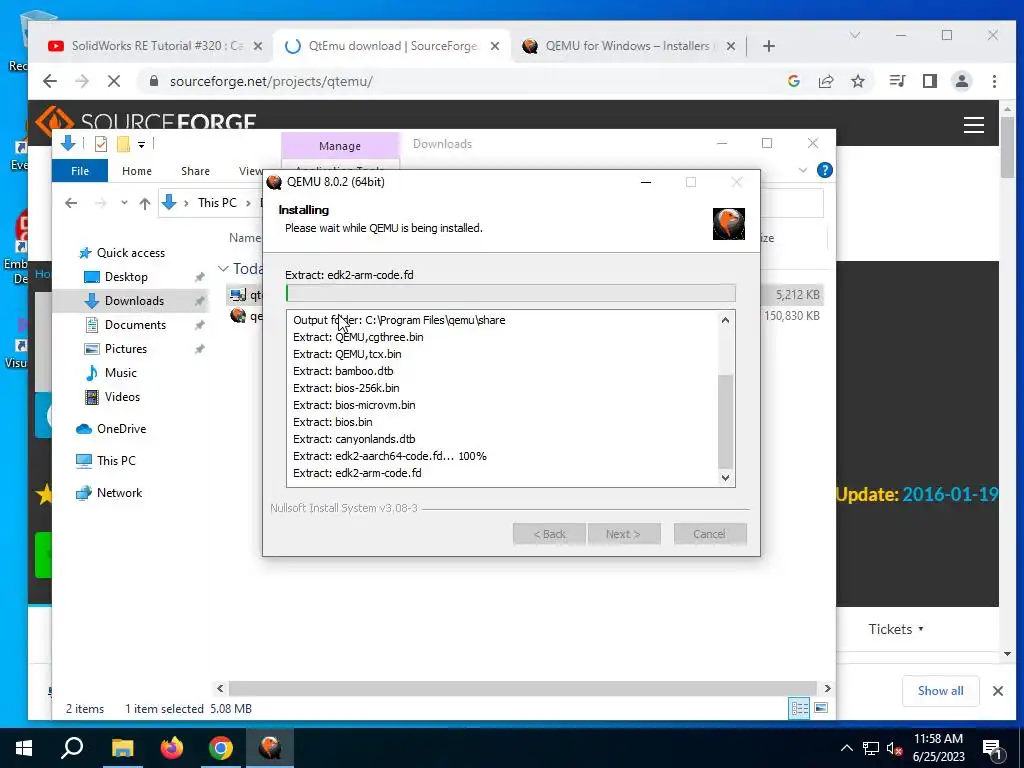Click the Chrome address bar URL
Viewport: 1024px width, 768px height.
[271, 82]
